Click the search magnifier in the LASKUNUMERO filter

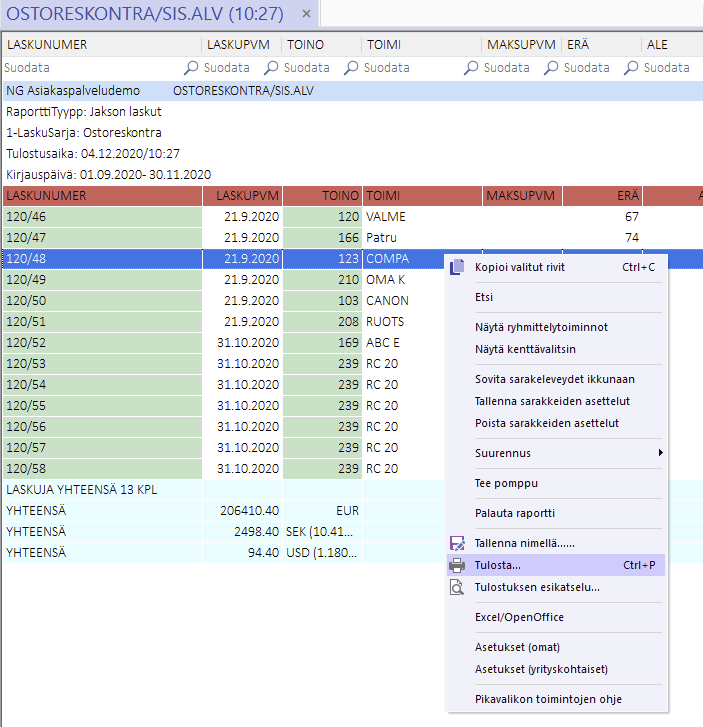191,68
